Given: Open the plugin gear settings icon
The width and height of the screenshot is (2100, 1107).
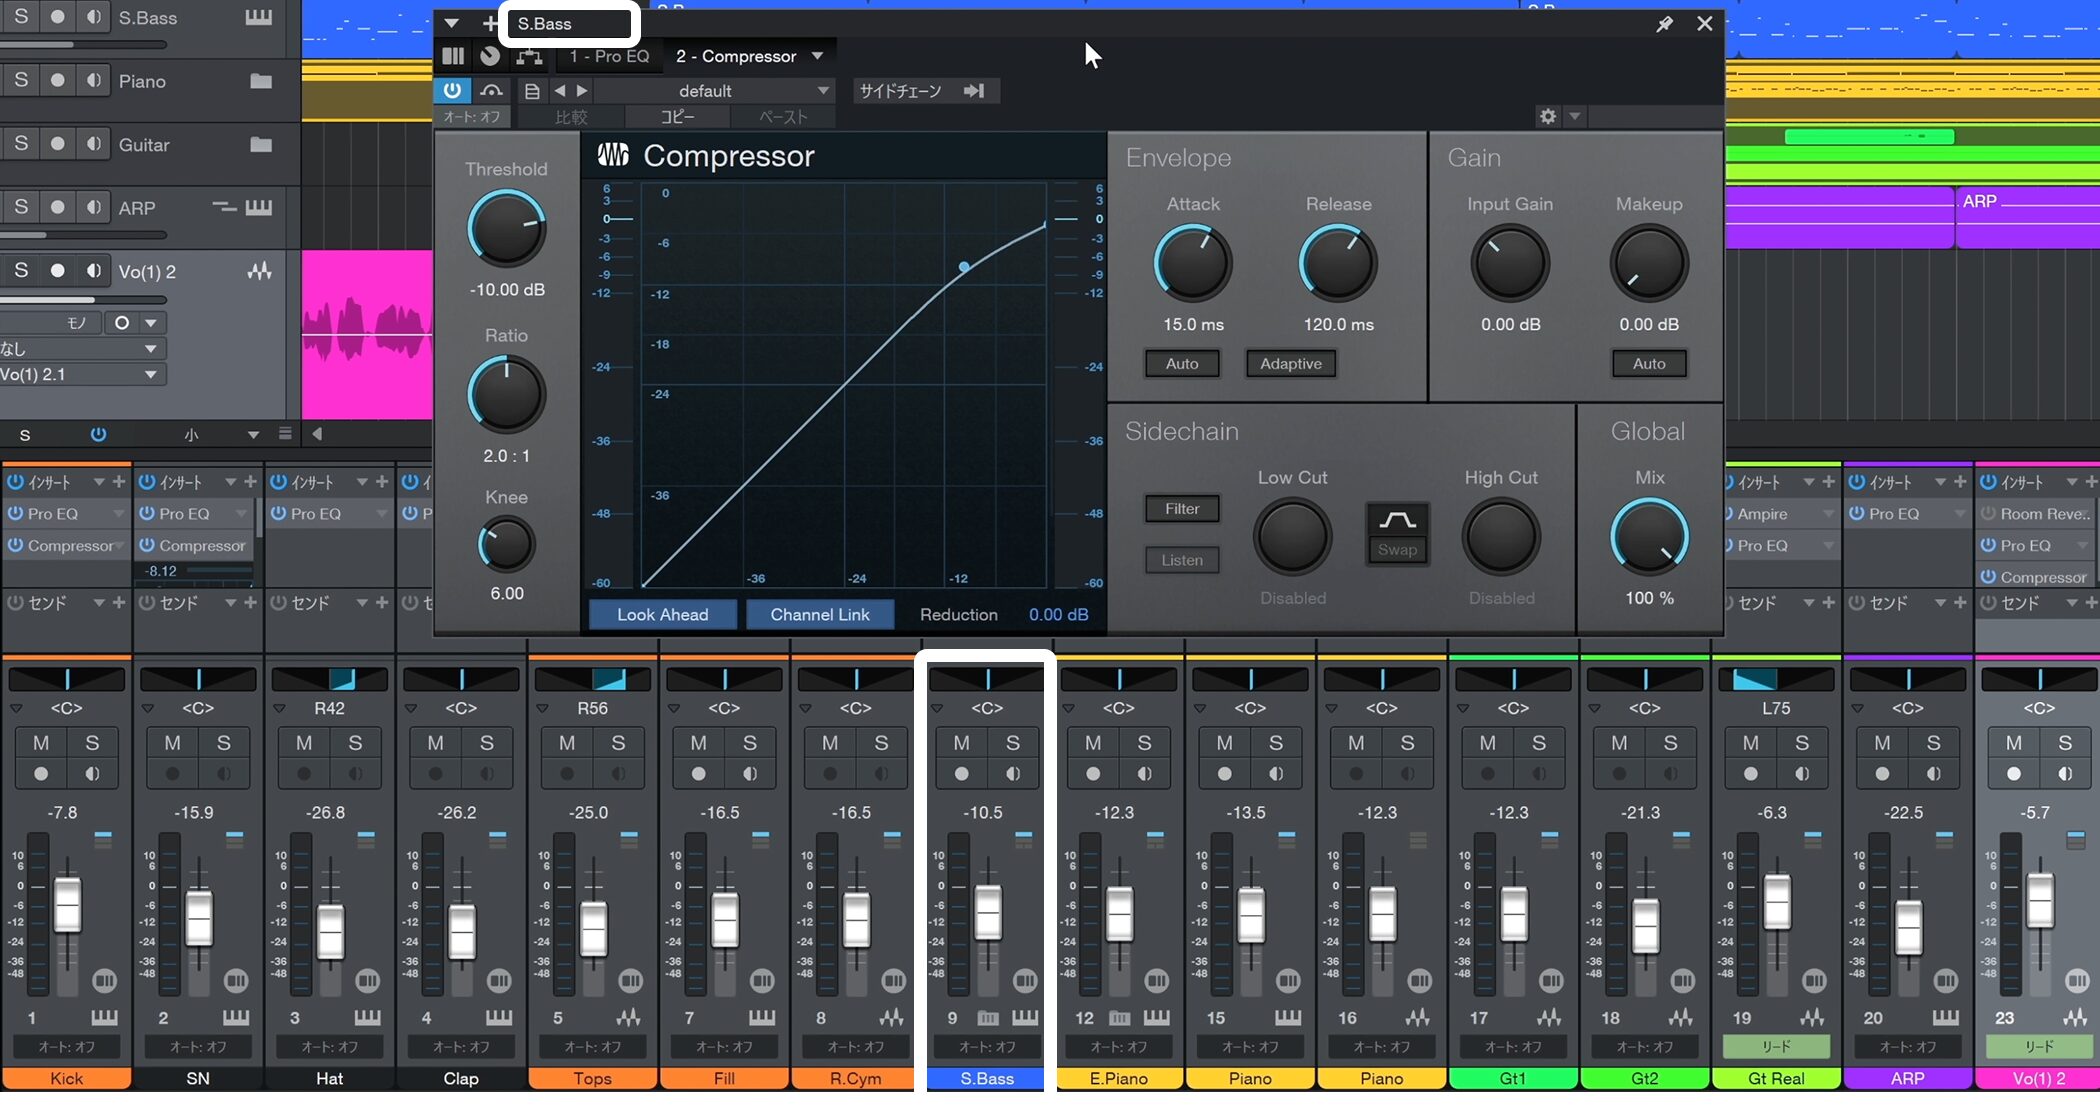Looking at the screenshot, I should click(x=1548, y=116).
